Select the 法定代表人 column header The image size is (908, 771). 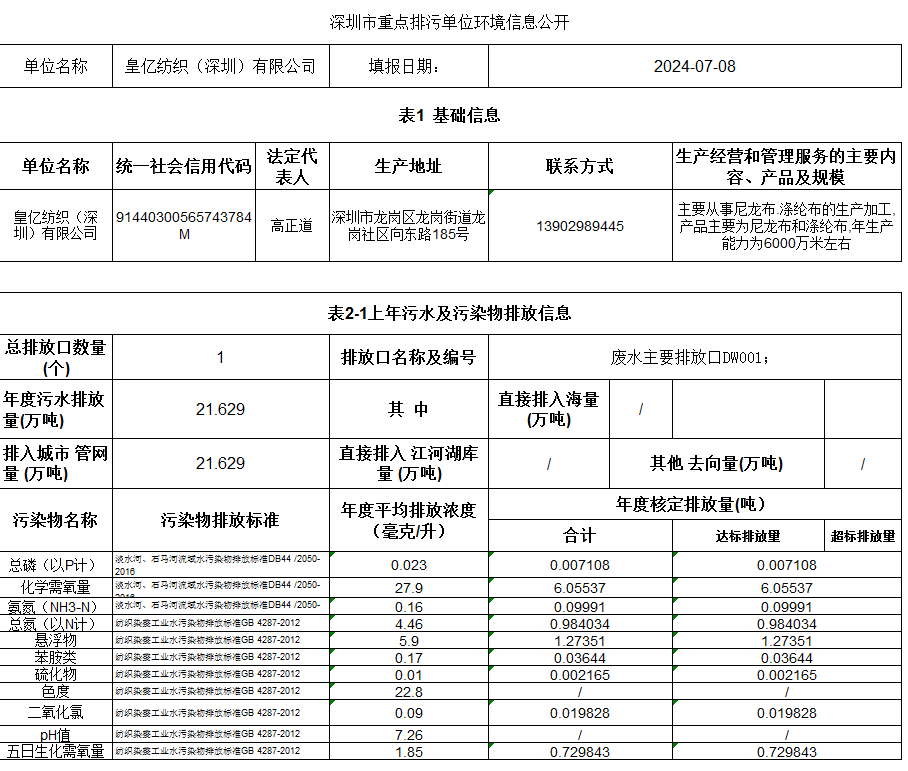click(x=292, y=166)
